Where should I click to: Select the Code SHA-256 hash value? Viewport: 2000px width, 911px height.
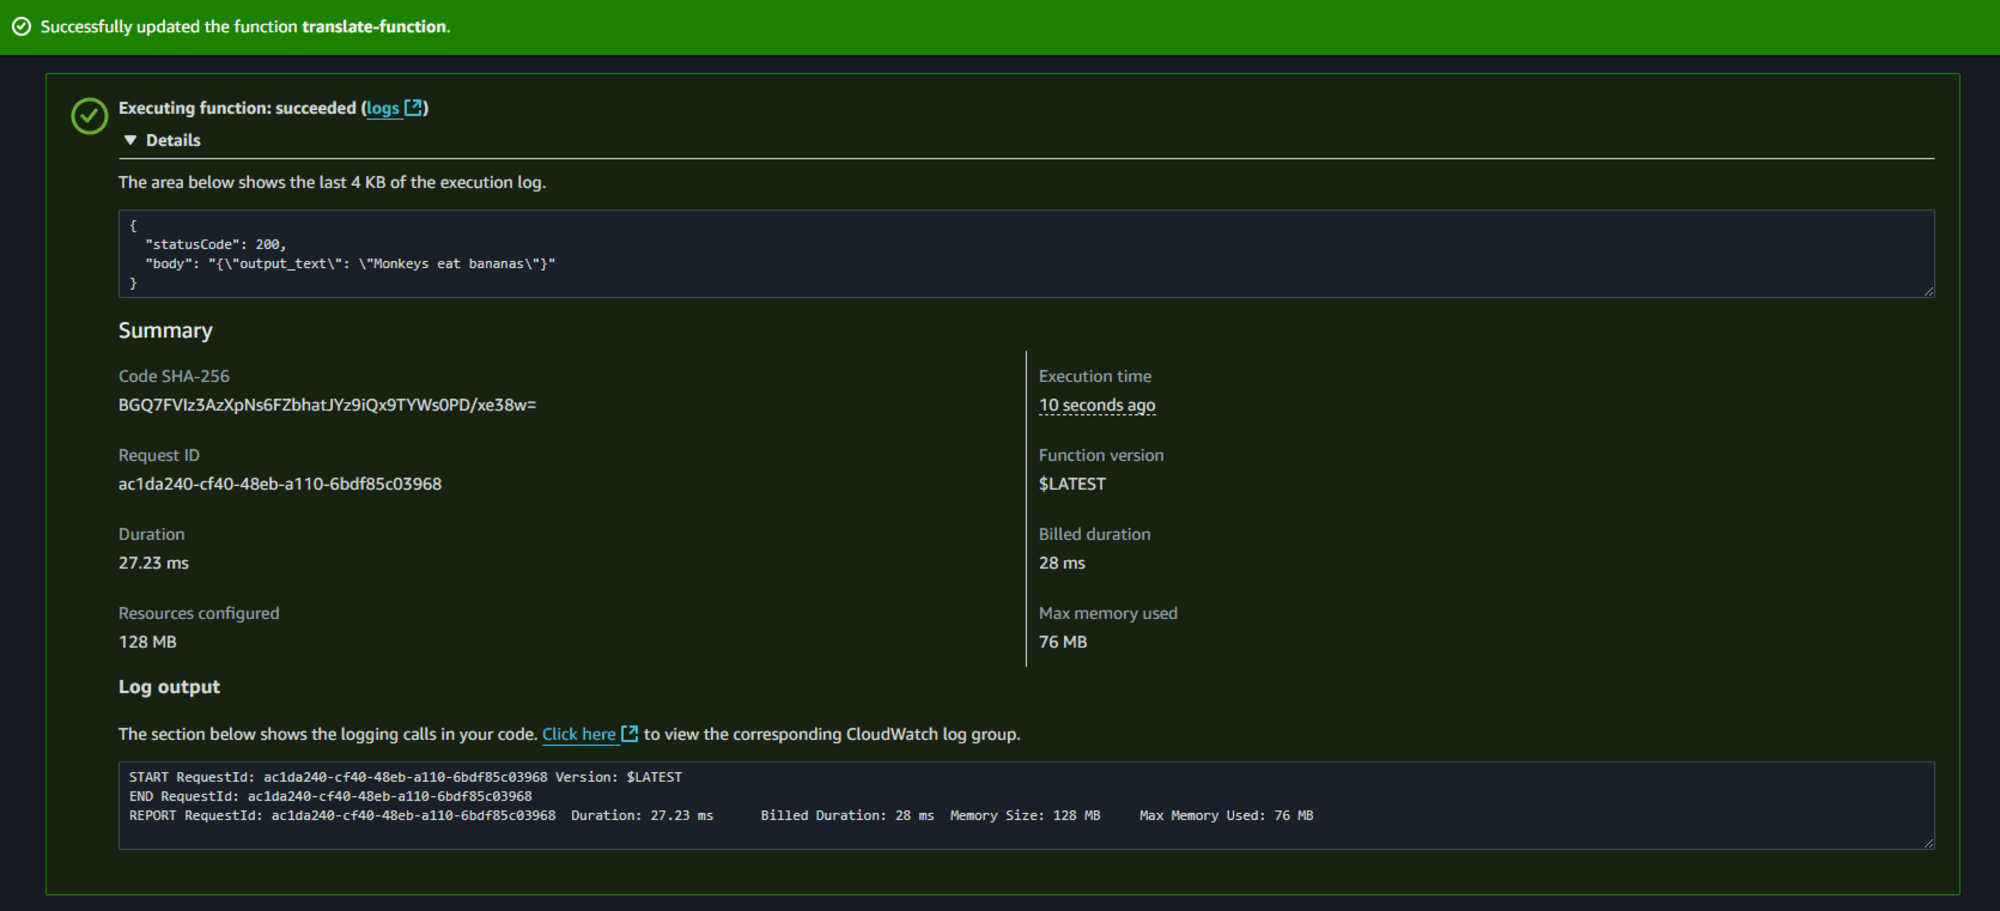(x=327, y=405)
